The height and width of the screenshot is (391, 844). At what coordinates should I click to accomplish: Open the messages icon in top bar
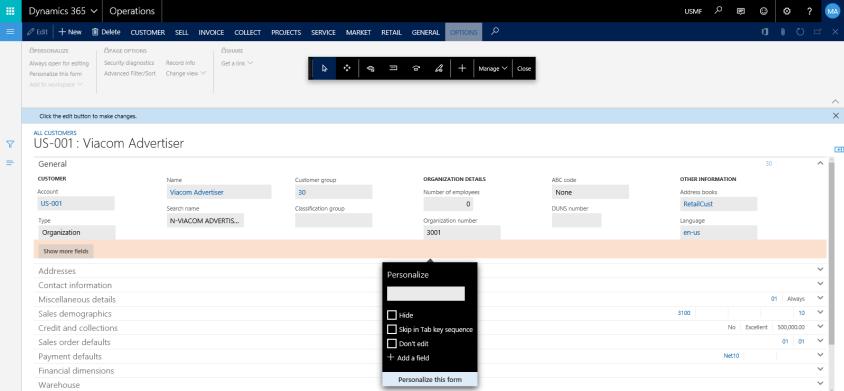(x=741, y=11)
